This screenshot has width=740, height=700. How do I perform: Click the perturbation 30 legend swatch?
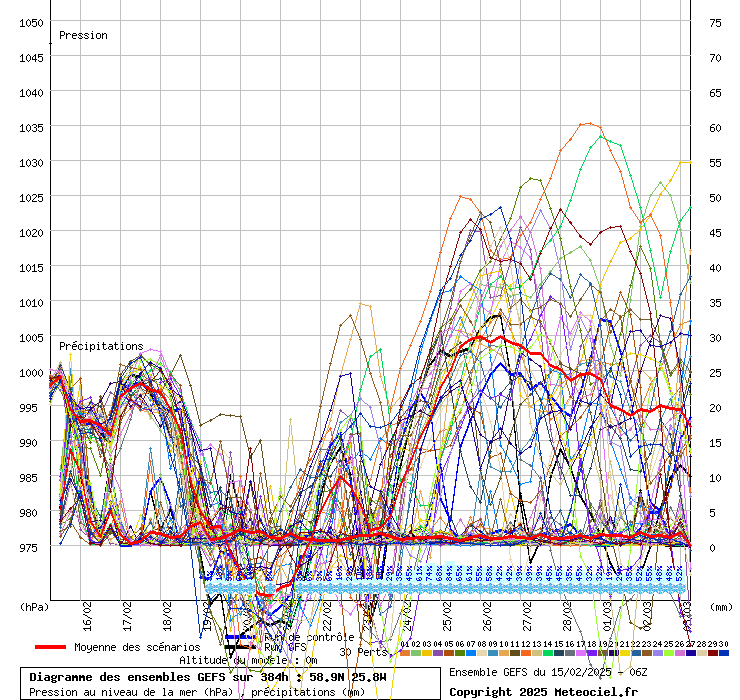click(x=723, y=653)
